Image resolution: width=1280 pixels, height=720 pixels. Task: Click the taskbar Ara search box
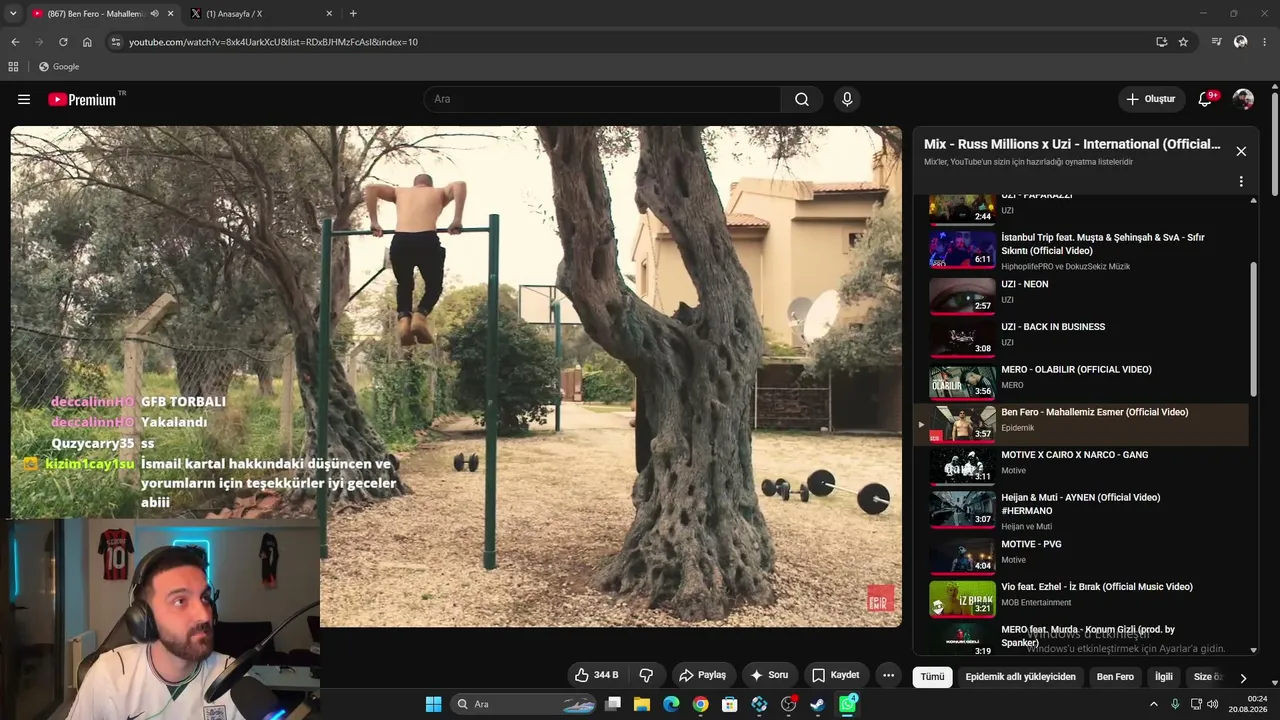click(522, 704)
